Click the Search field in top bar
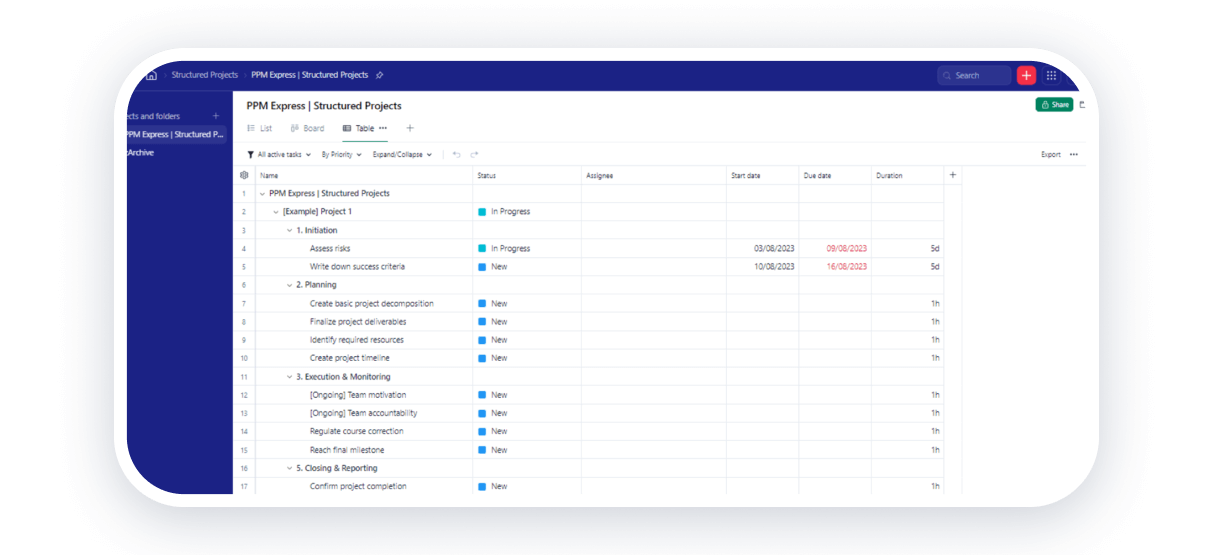Viewport: 1213px width, 555px height. pyautogui.click(x=975, y=75)
